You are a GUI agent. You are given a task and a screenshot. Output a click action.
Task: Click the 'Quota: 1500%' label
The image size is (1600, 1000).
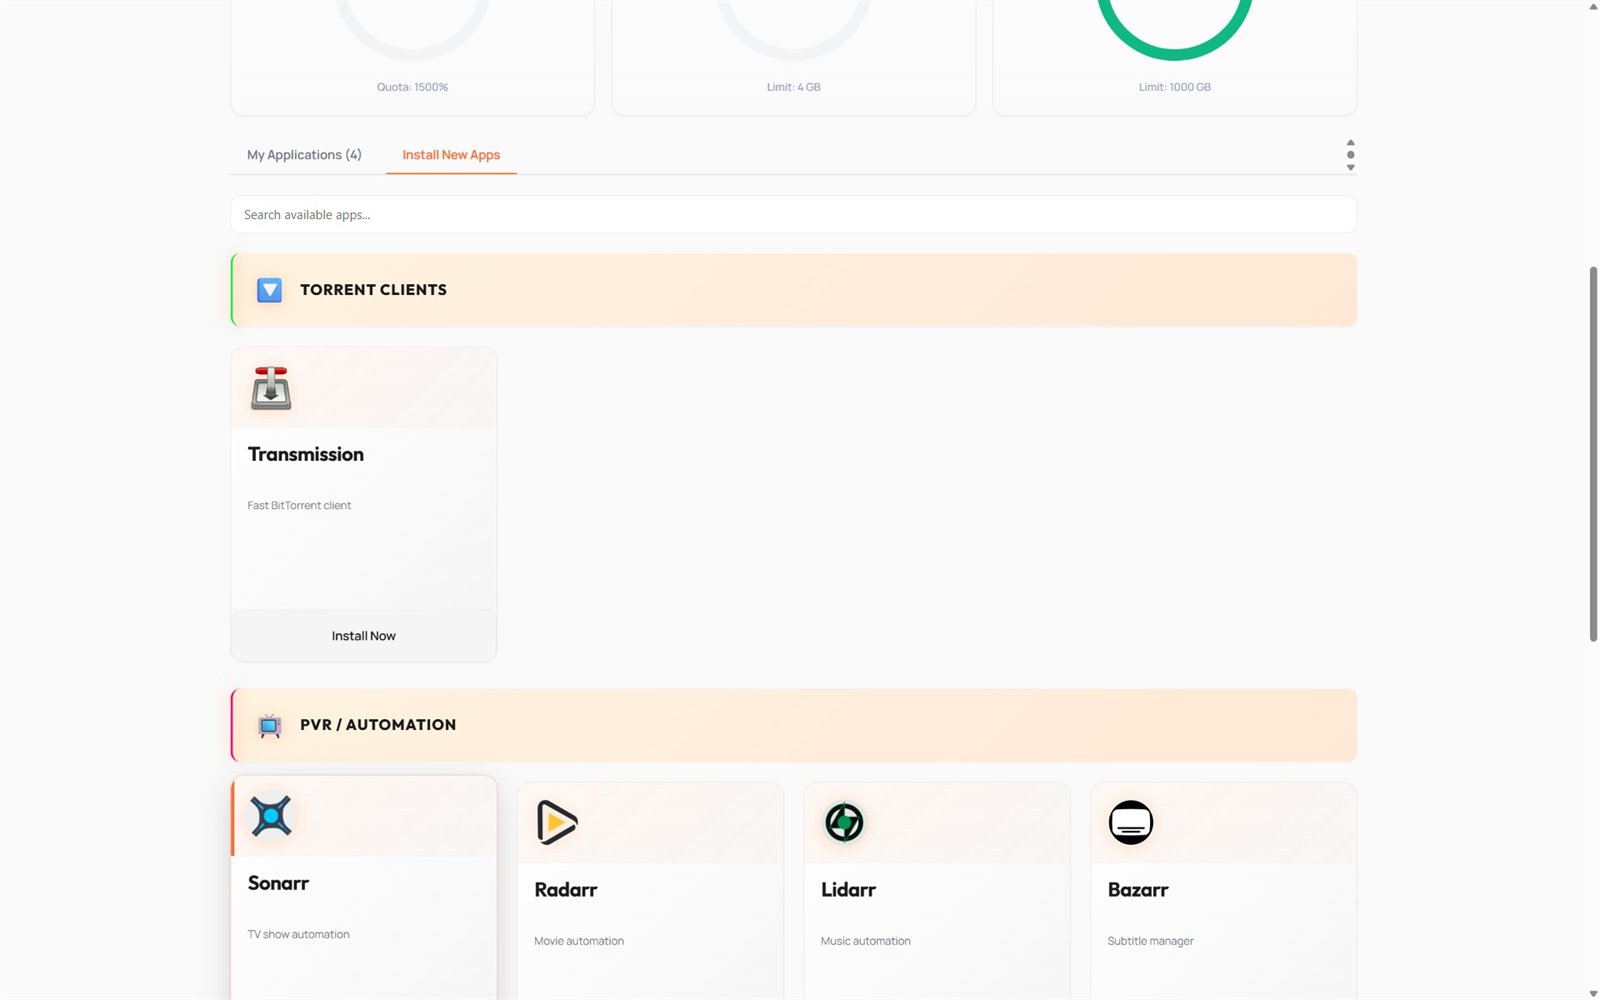pos(412,87)
